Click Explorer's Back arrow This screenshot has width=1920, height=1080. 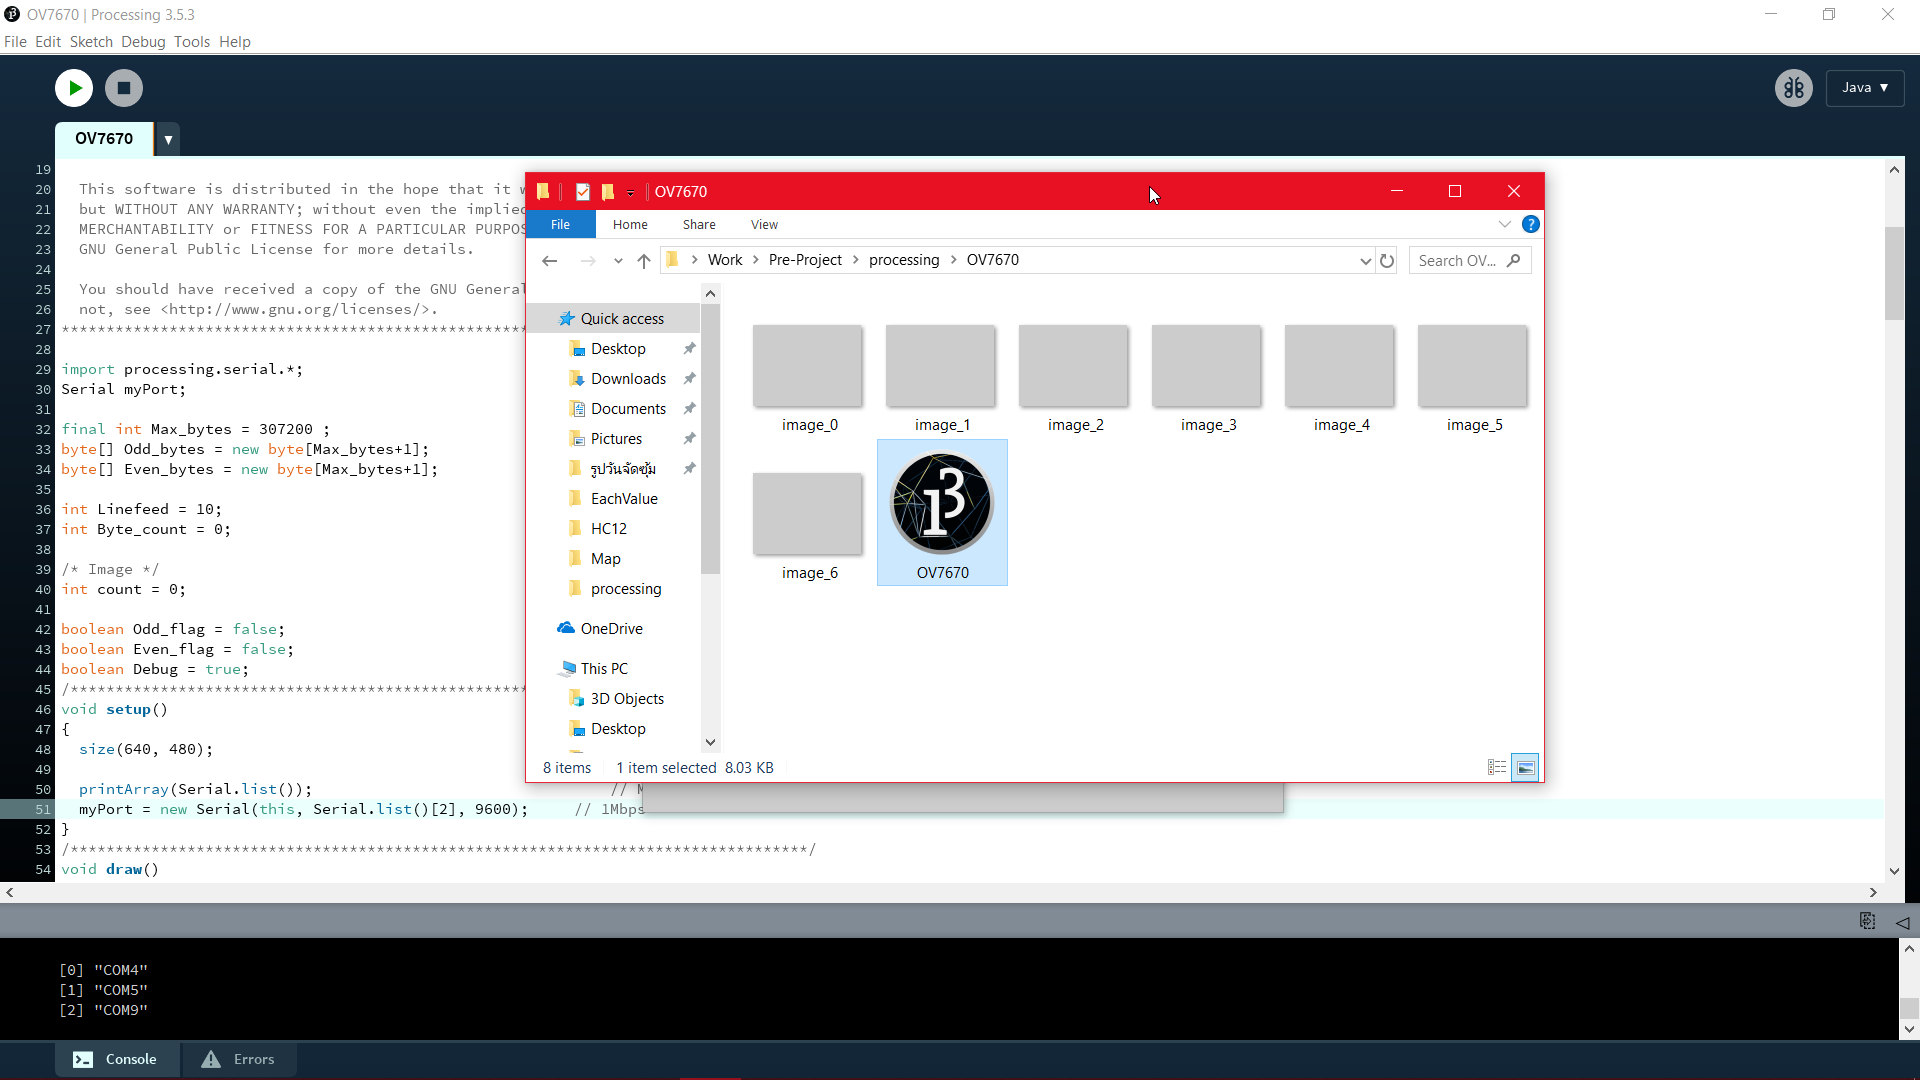pos(549,261)
